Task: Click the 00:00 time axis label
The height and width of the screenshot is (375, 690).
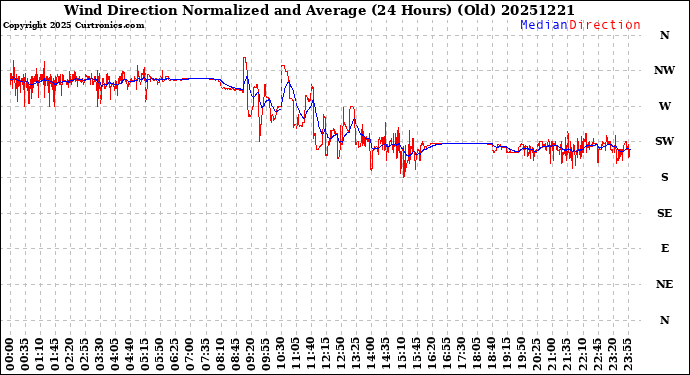Action: coord(10,354)
